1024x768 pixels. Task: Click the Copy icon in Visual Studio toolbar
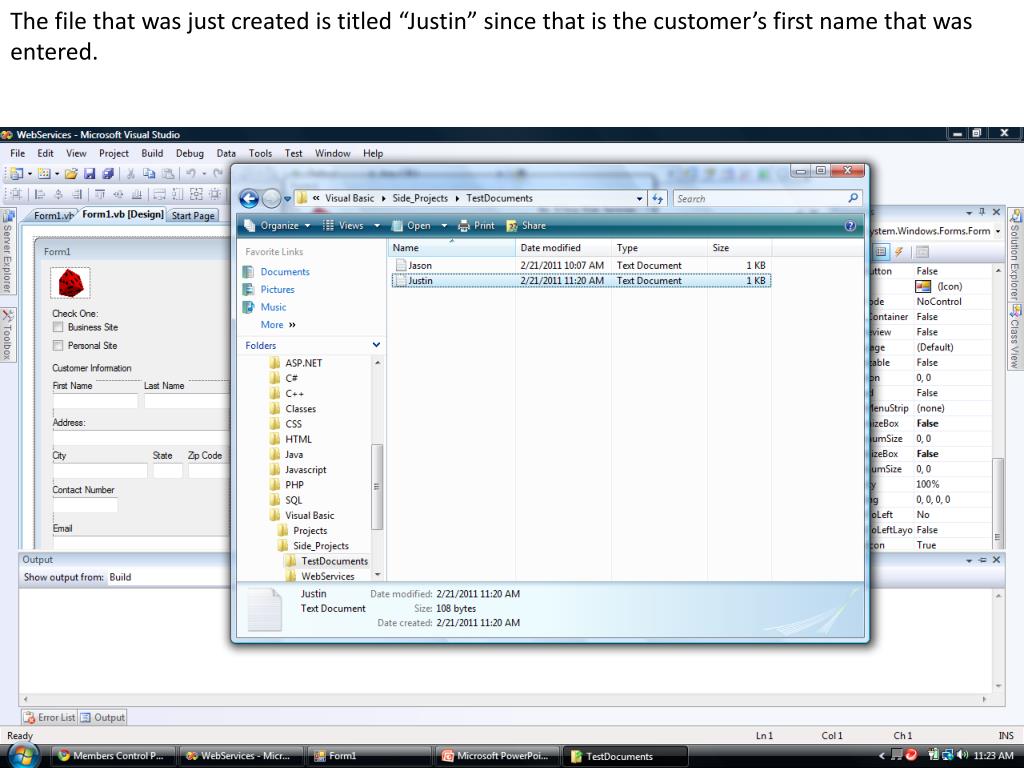point(149,174)
